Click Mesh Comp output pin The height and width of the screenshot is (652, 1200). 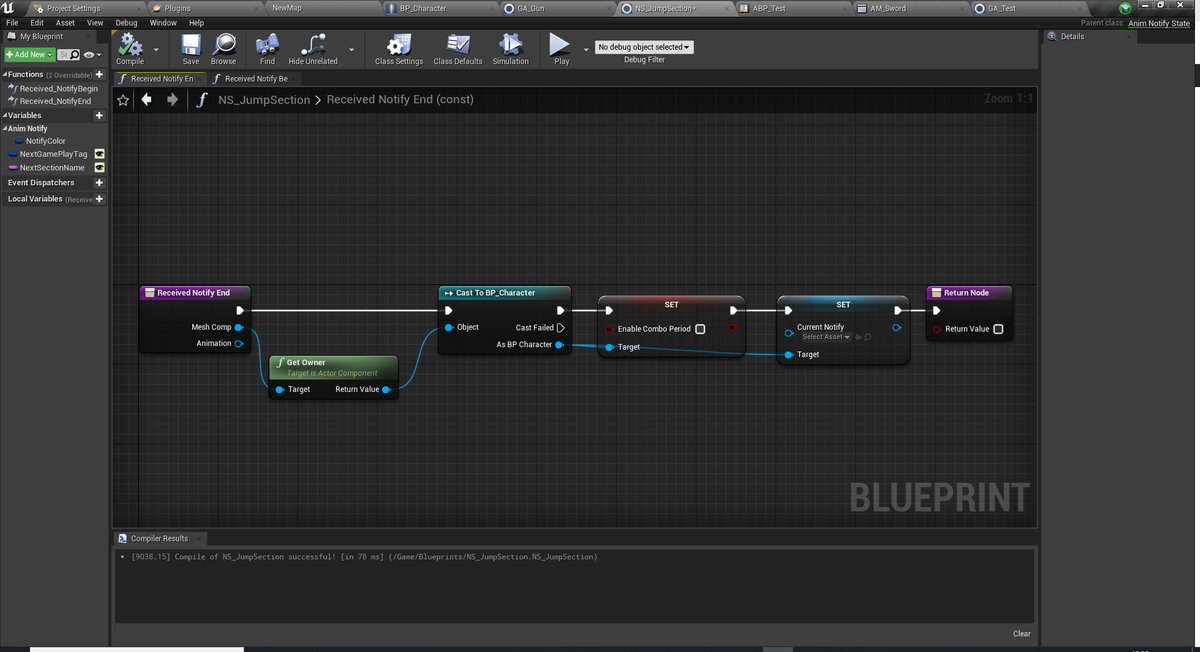pyautogui.click(x=239, y=327)
